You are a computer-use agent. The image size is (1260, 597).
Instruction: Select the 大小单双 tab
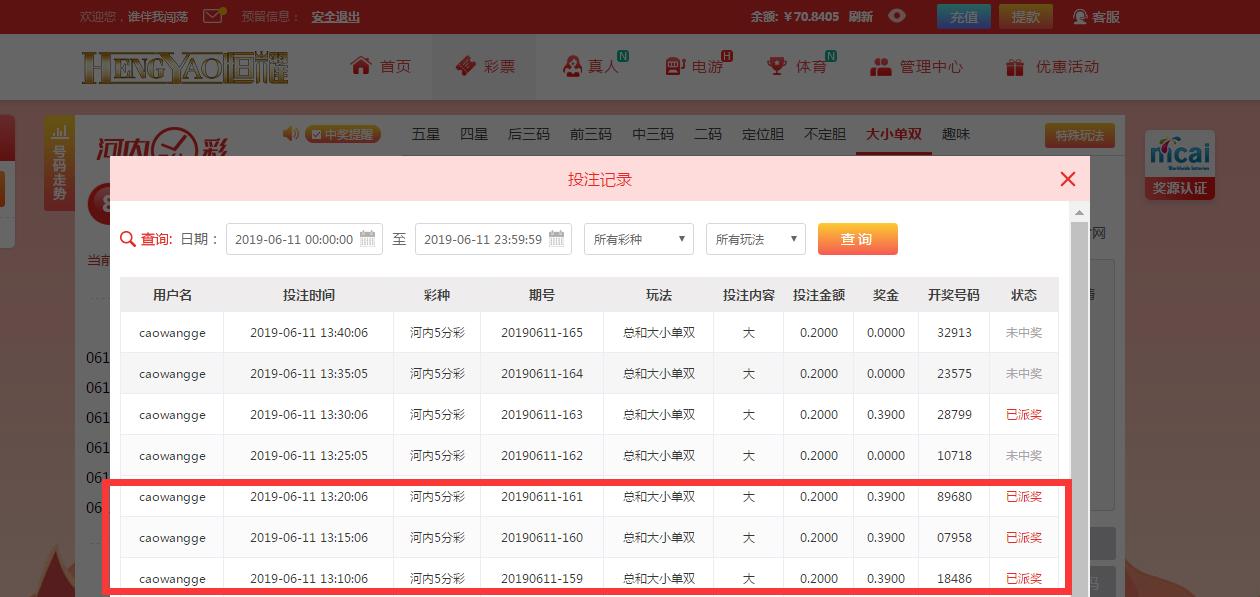click(893, 134)
